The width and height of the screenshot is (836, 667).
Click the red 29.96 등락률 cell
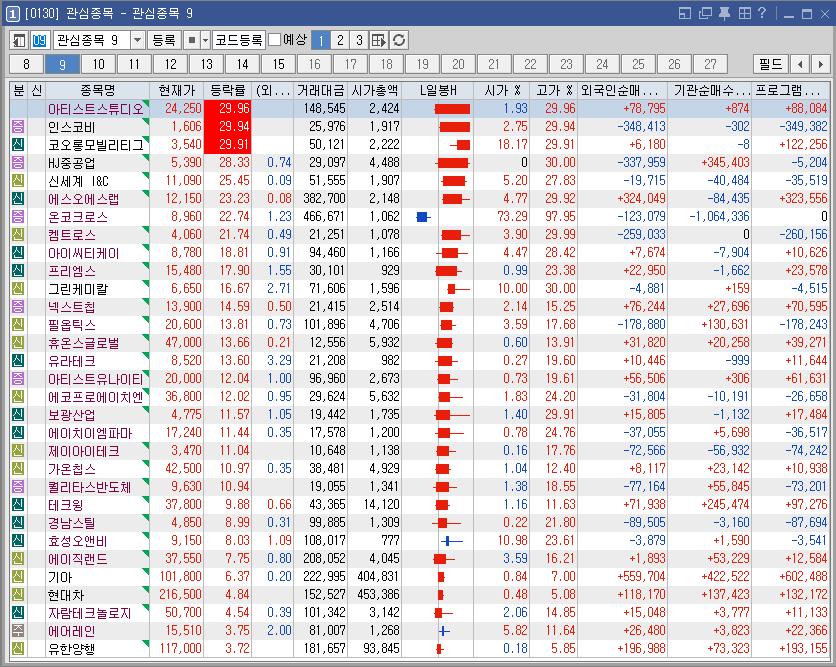pos(228,108)
